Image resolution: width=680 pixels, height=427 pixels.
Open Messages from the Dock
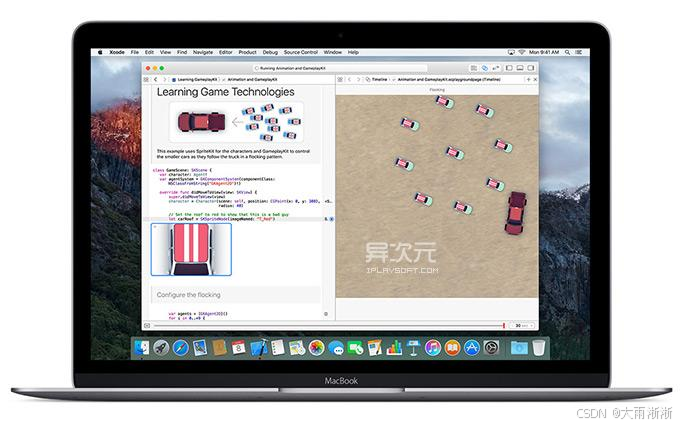click(336, 348)
